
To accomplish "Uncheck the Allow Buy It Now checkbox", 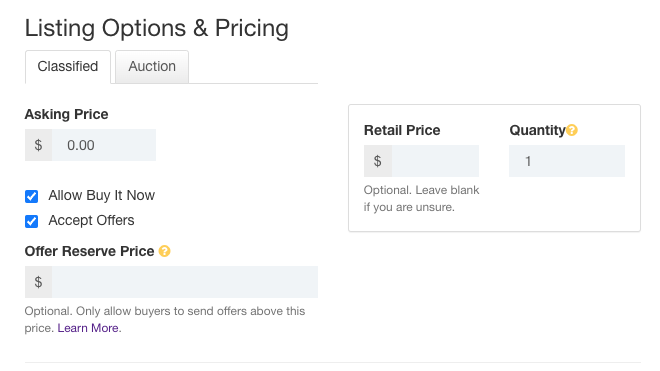I will point(32,196).
